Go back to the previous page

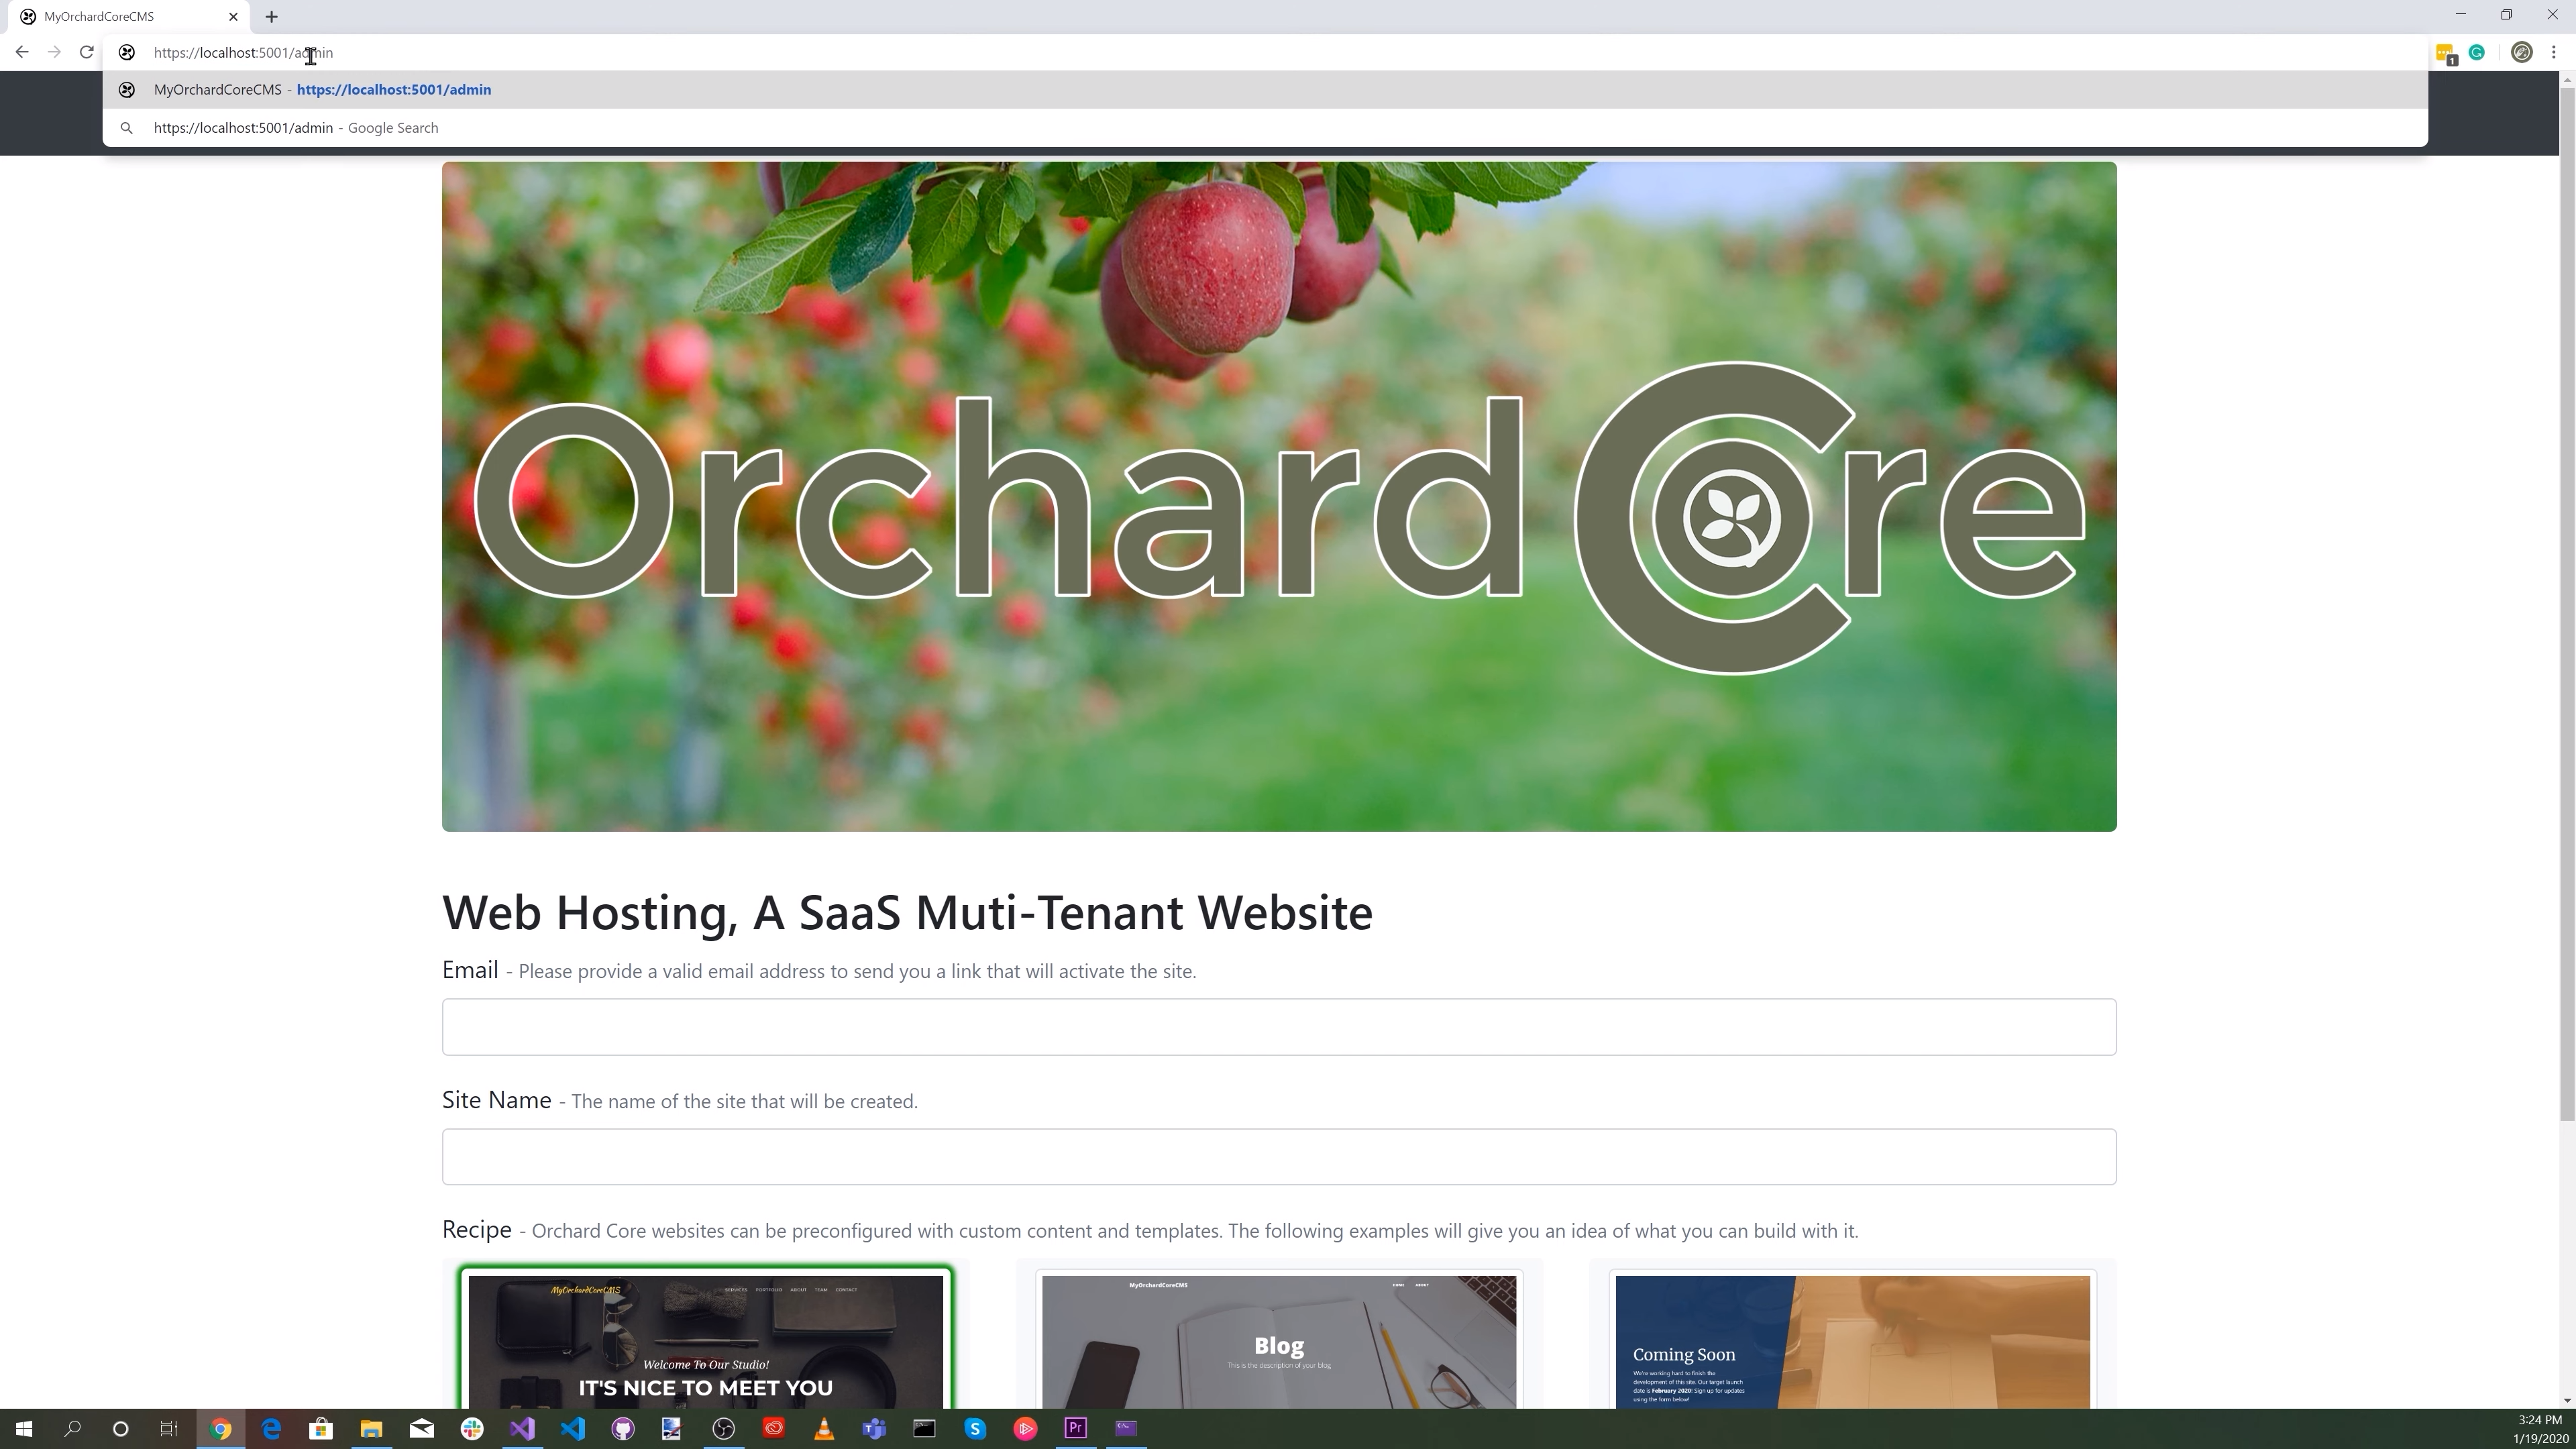coord(22,52)
